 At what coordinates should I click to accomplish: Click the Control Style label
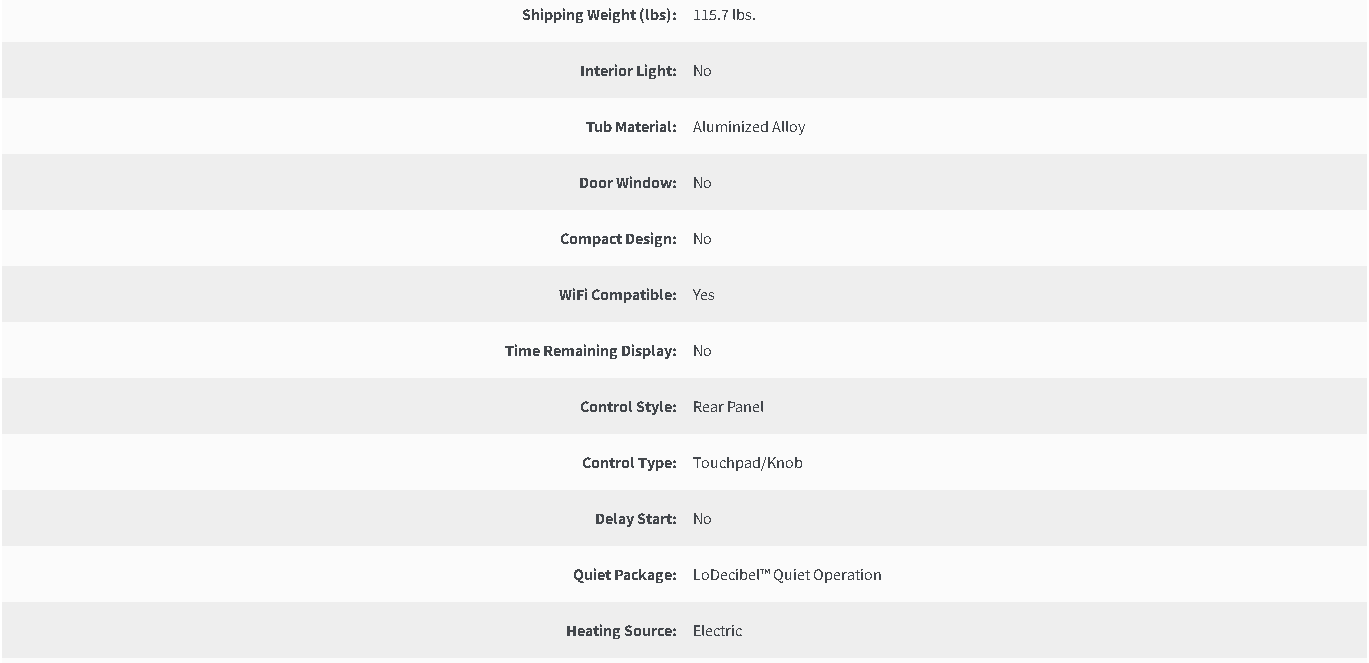tap(628, 407)
